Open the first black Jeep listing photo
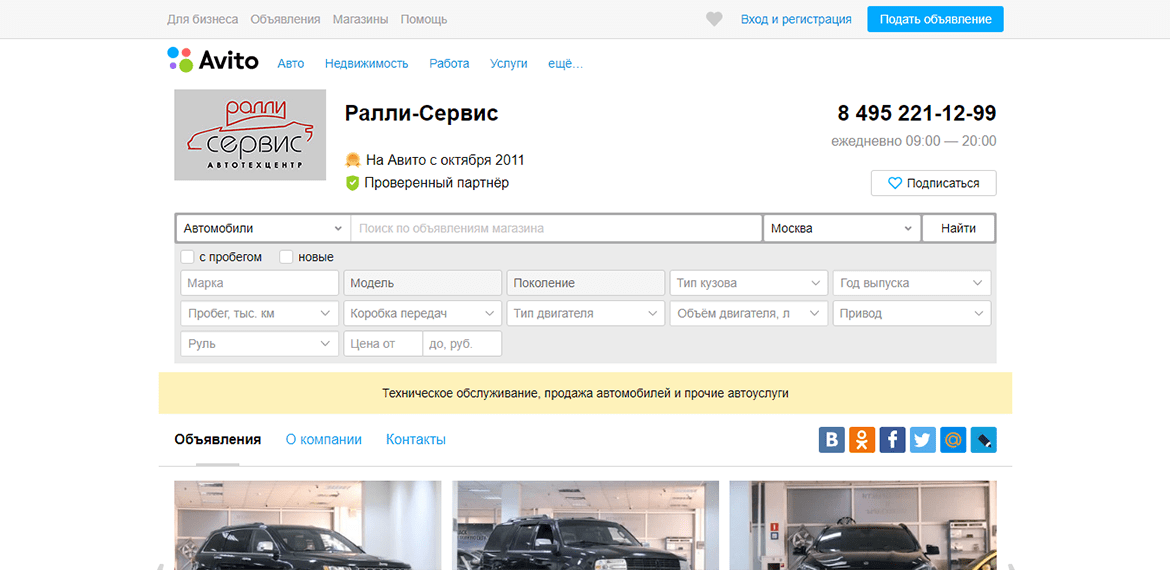The image size is (1170, 570). [x=307, y=525]
